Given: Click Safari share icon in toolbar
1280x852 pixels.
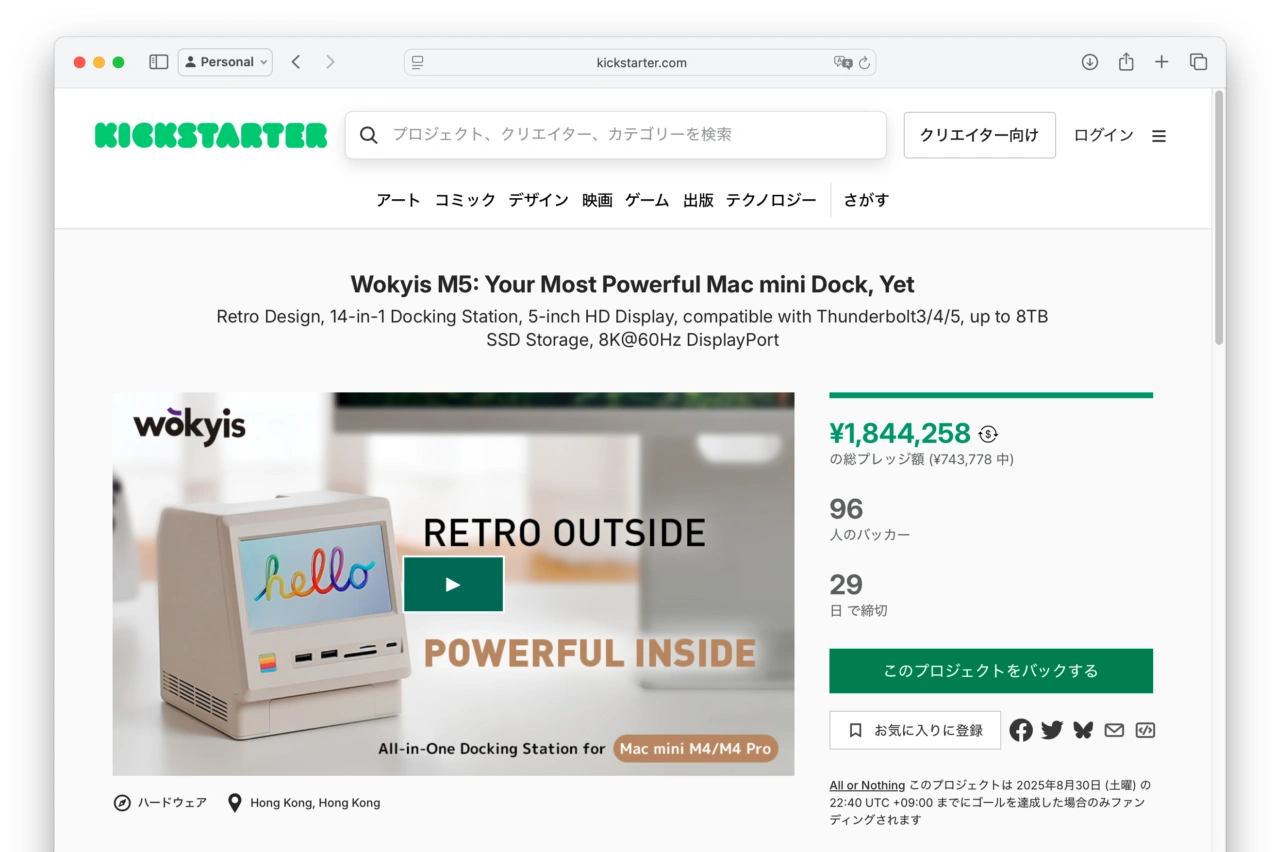Looking at the screenshot, I should click(x=1126, y=62).
